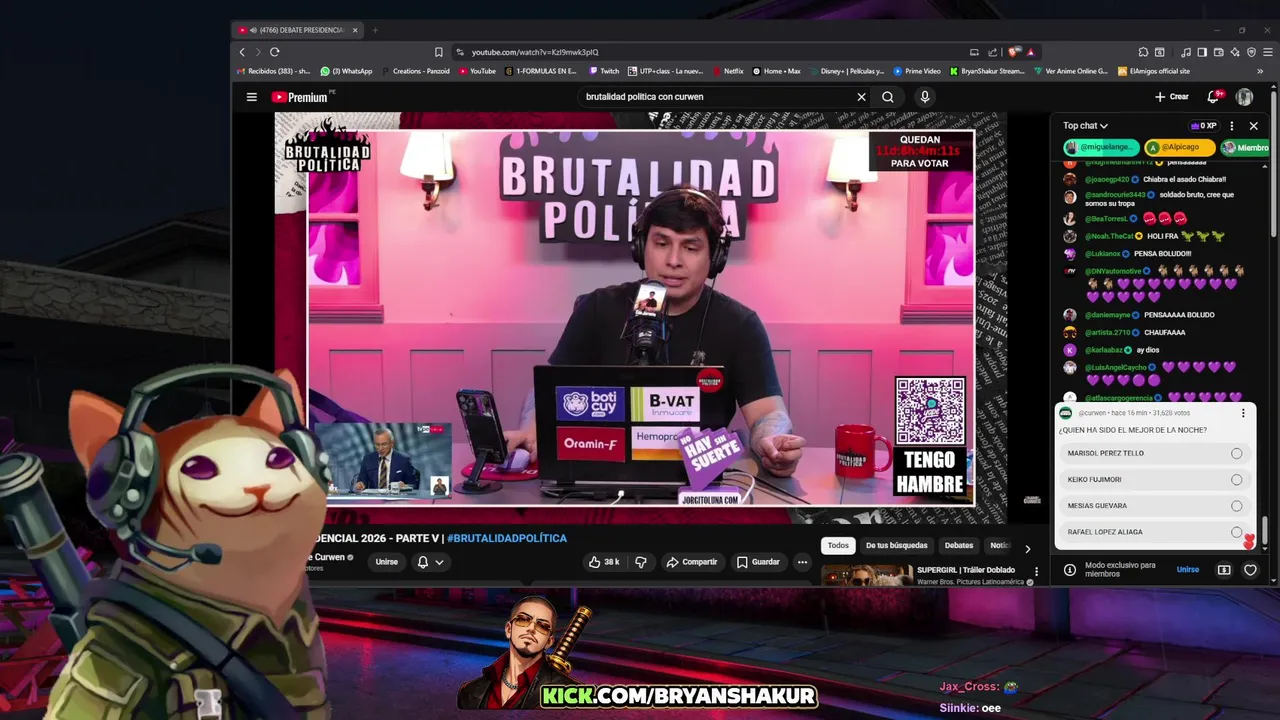Open YouTube notifications bell

[1214, 97]
